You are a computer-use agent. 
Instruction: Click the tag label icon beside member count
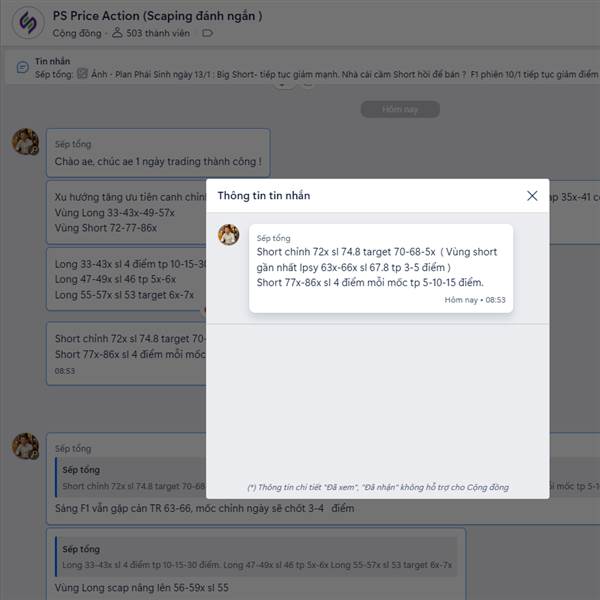[x=207, y=33]
